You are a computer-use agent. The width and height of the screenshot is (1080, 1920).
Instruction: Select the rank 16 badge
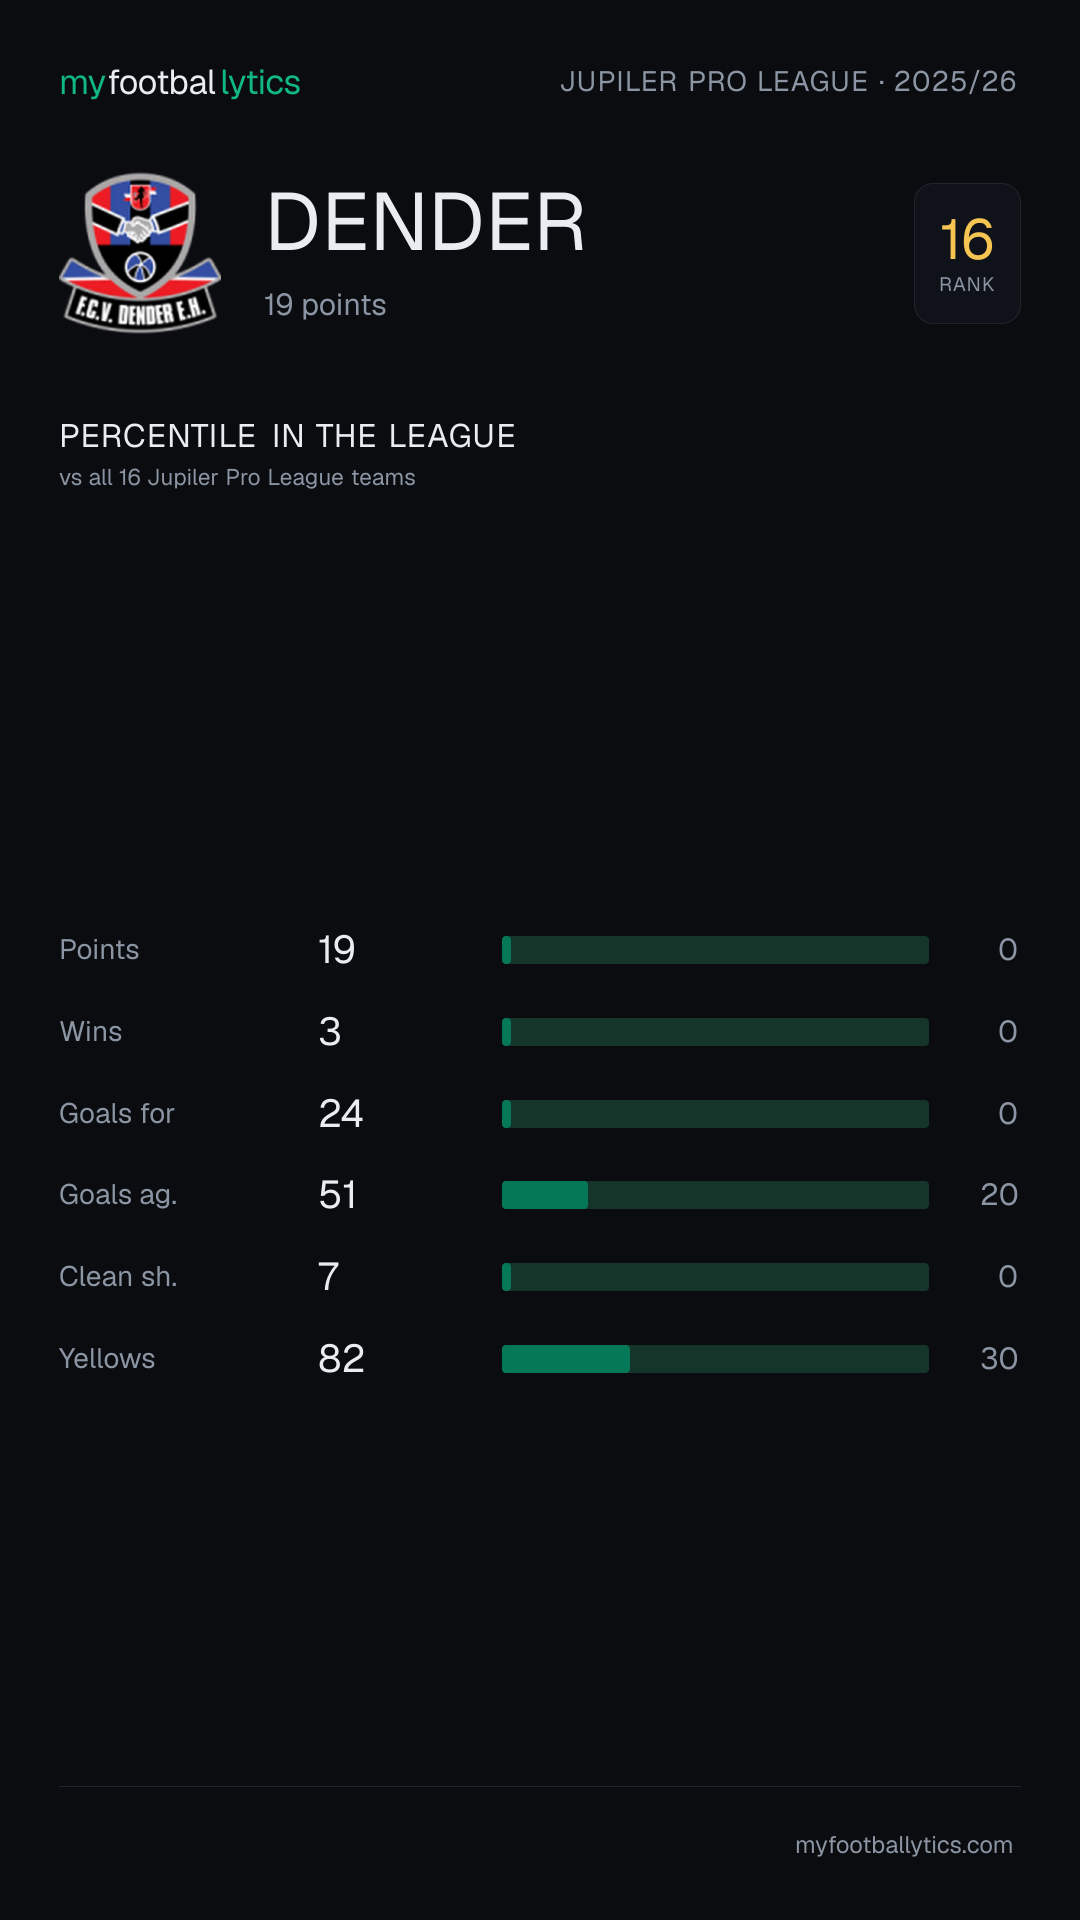coord(967,253)
